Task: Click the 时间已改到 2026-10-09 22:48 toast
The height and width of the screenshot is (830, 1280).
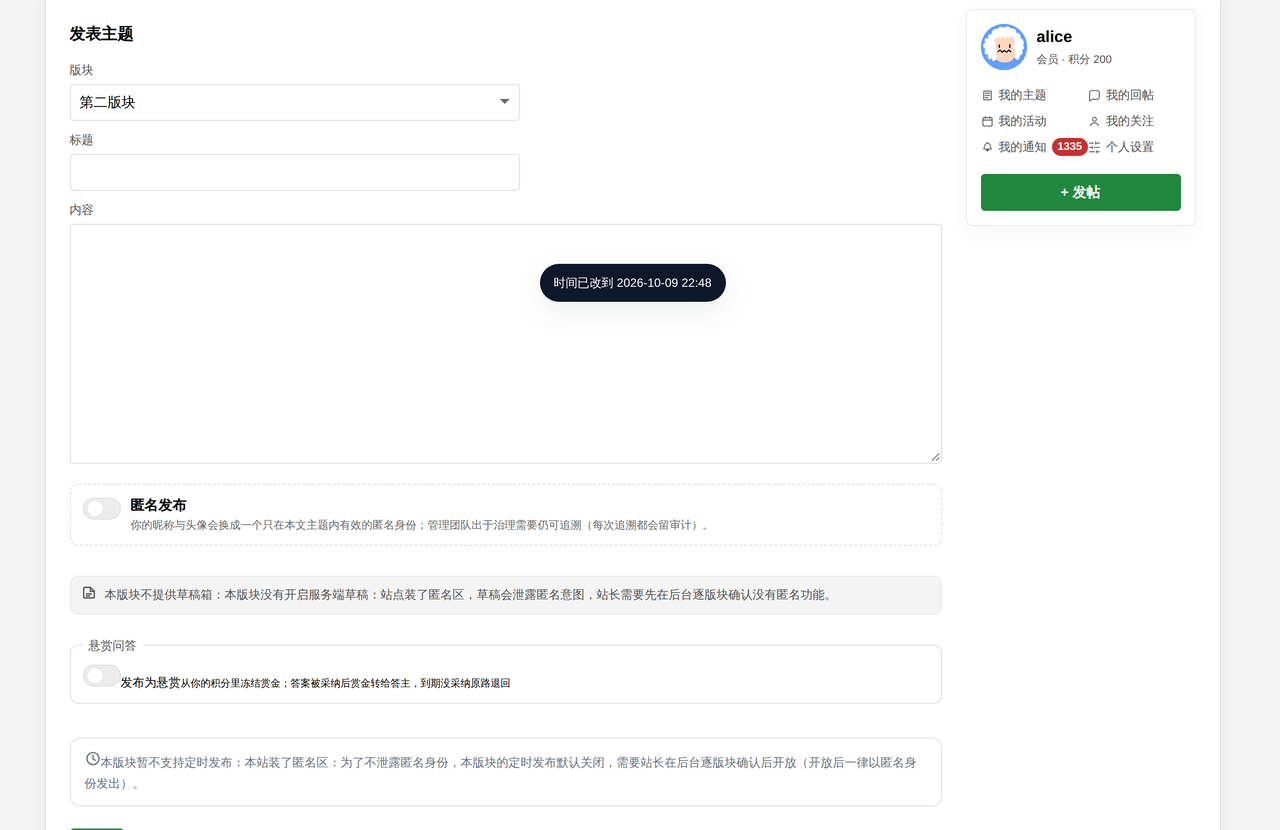Action: coord(633,283)
